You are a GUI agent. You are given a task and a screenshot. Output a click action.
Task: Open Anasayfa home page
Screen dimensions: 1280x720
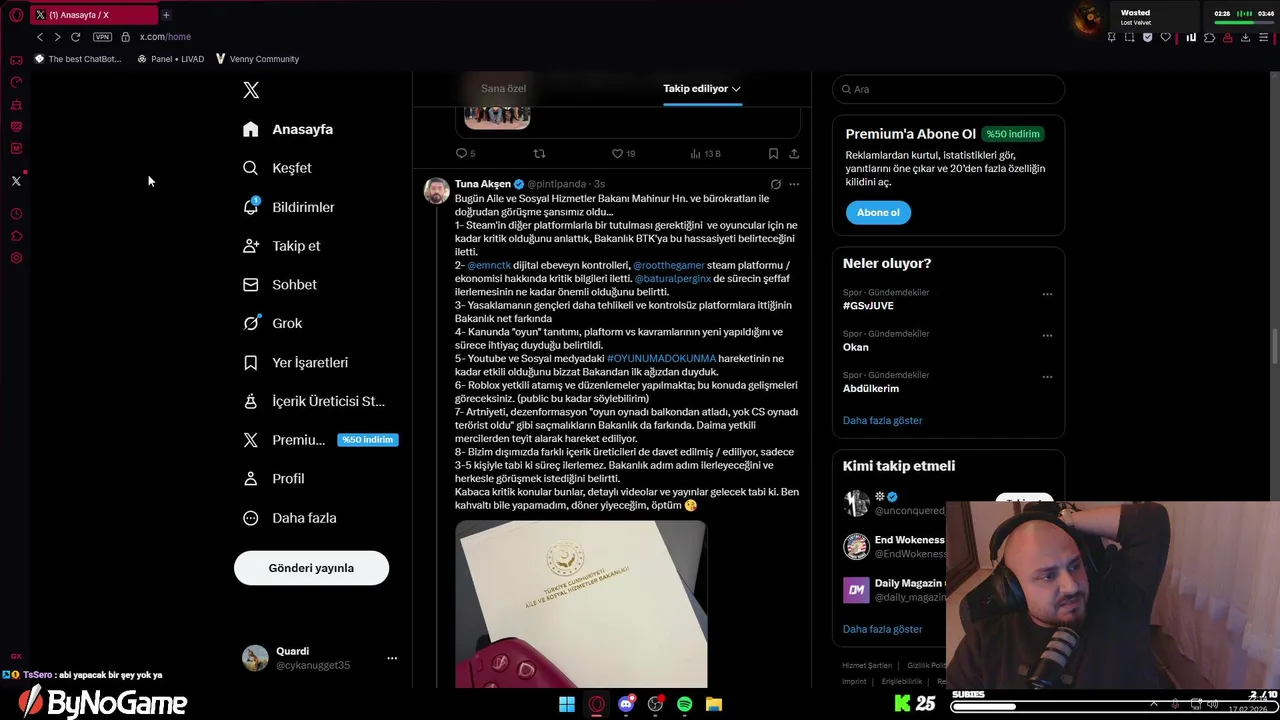click(x=288, y=129)
